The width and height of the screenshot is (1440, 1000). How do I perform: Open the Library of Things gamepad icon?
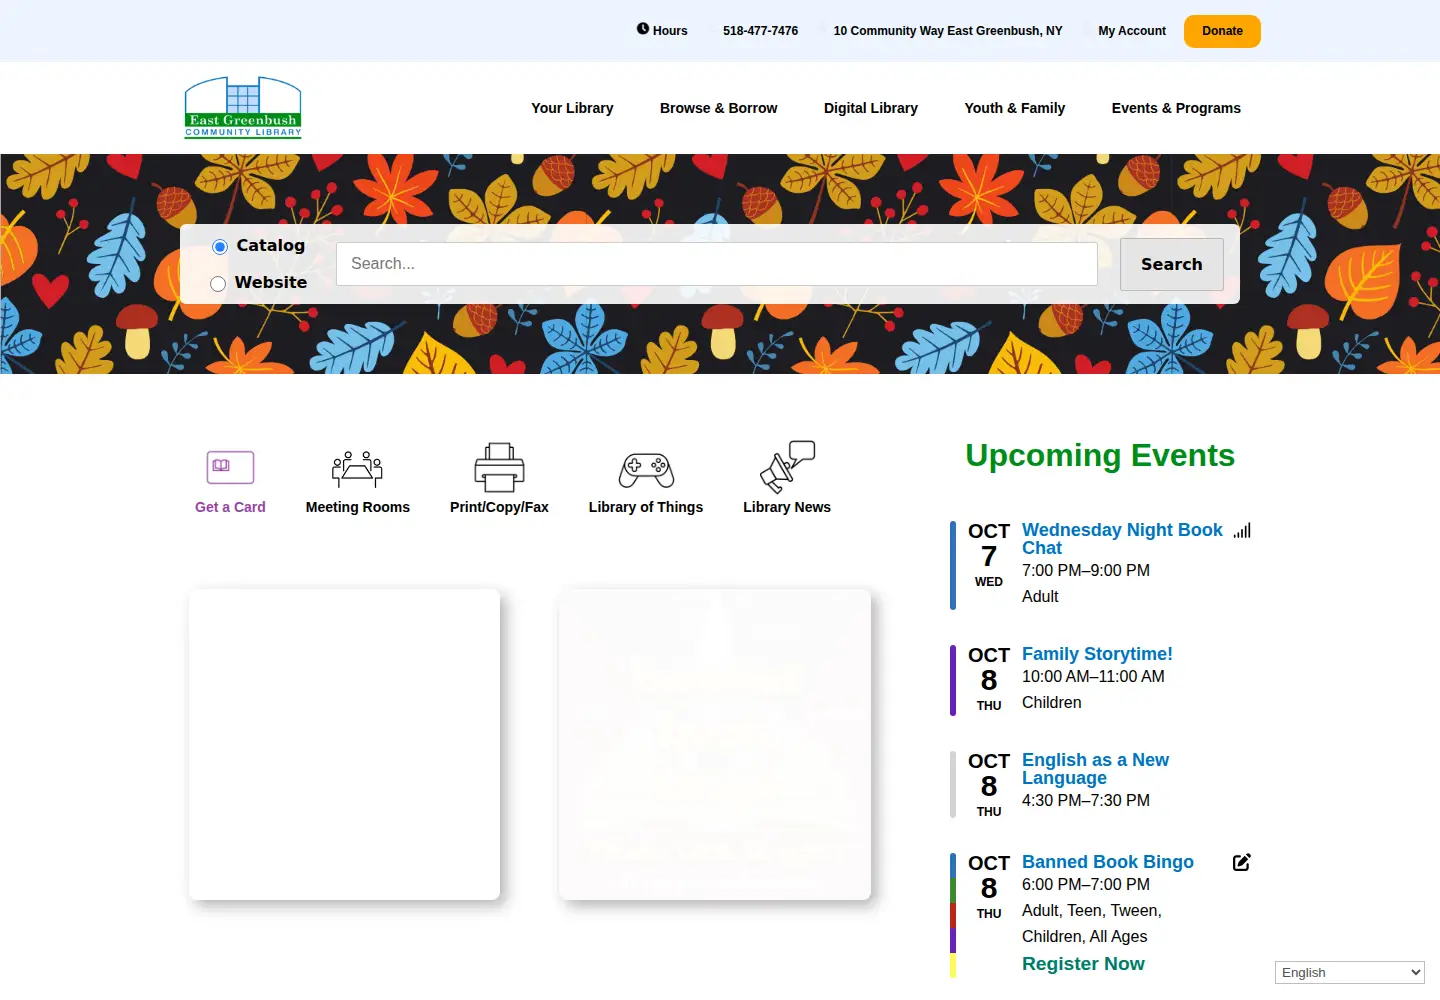coord(646,469)
